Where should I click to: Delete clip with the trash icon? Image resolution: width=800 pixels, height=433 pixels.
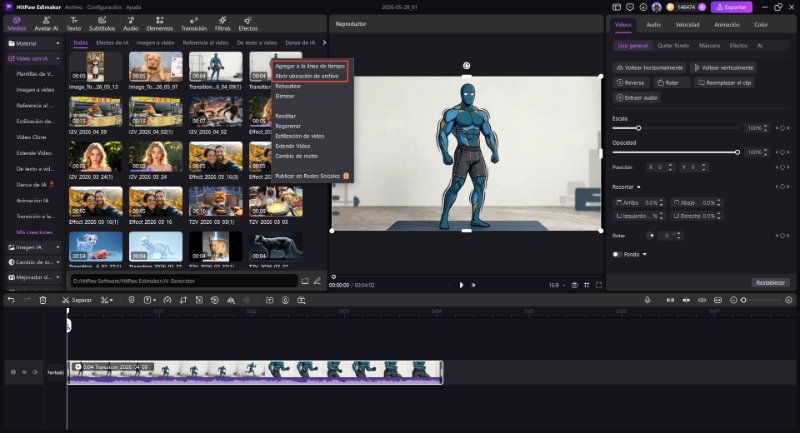(43, 300)
